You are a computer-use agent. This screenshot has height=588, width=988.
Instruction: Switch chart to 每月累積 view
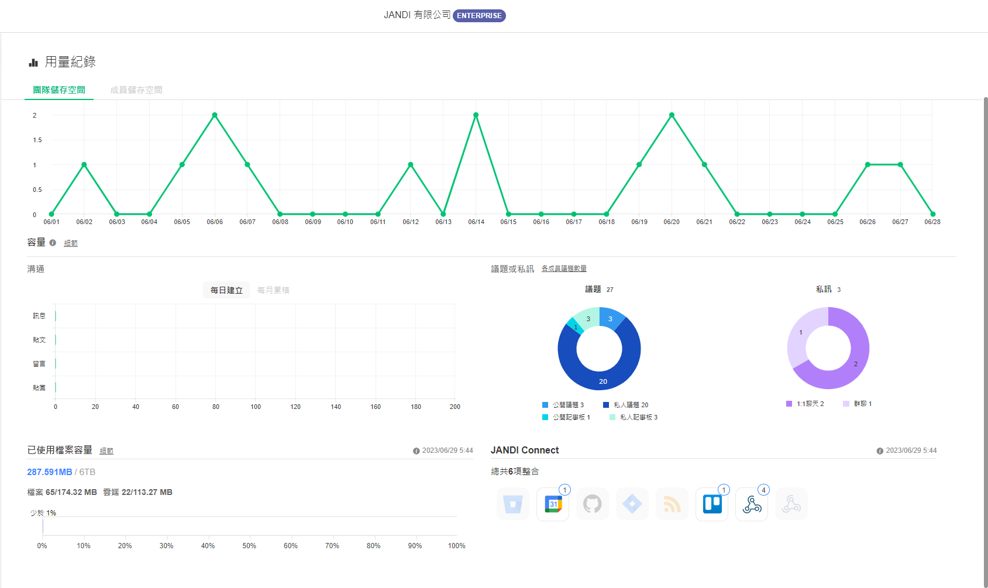(x=273, y=290)
